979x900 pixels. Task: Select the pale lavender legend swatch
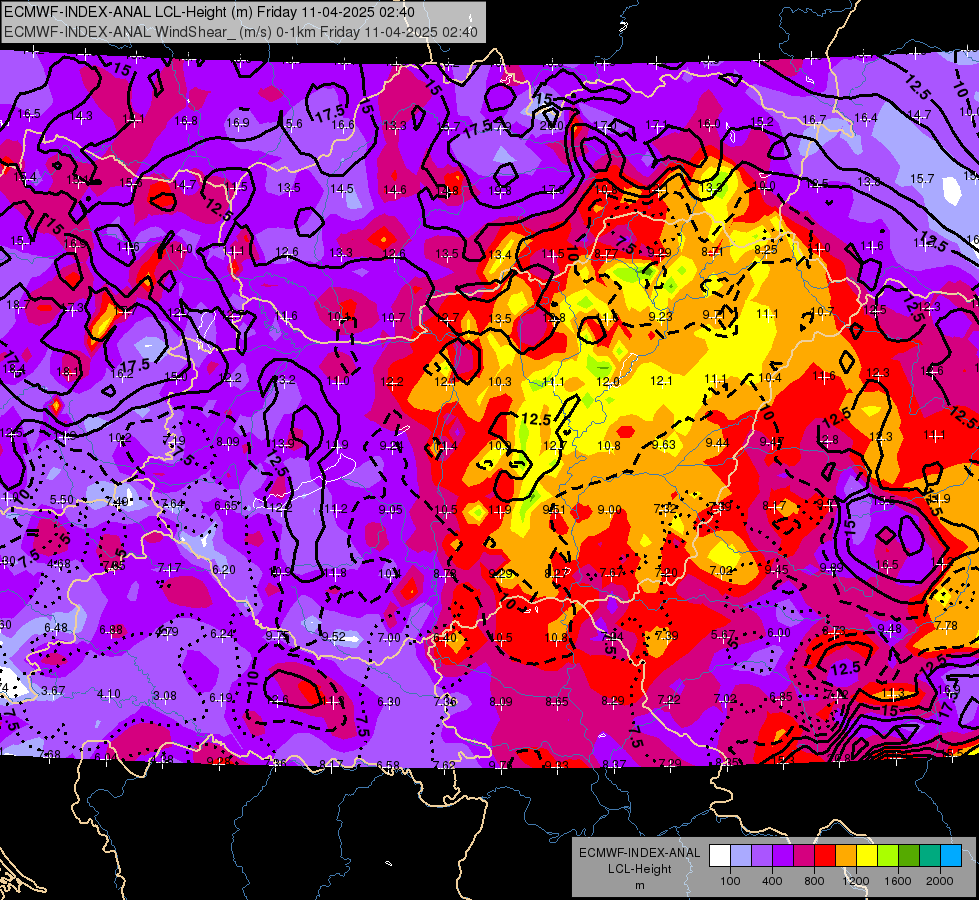(741, 856)
